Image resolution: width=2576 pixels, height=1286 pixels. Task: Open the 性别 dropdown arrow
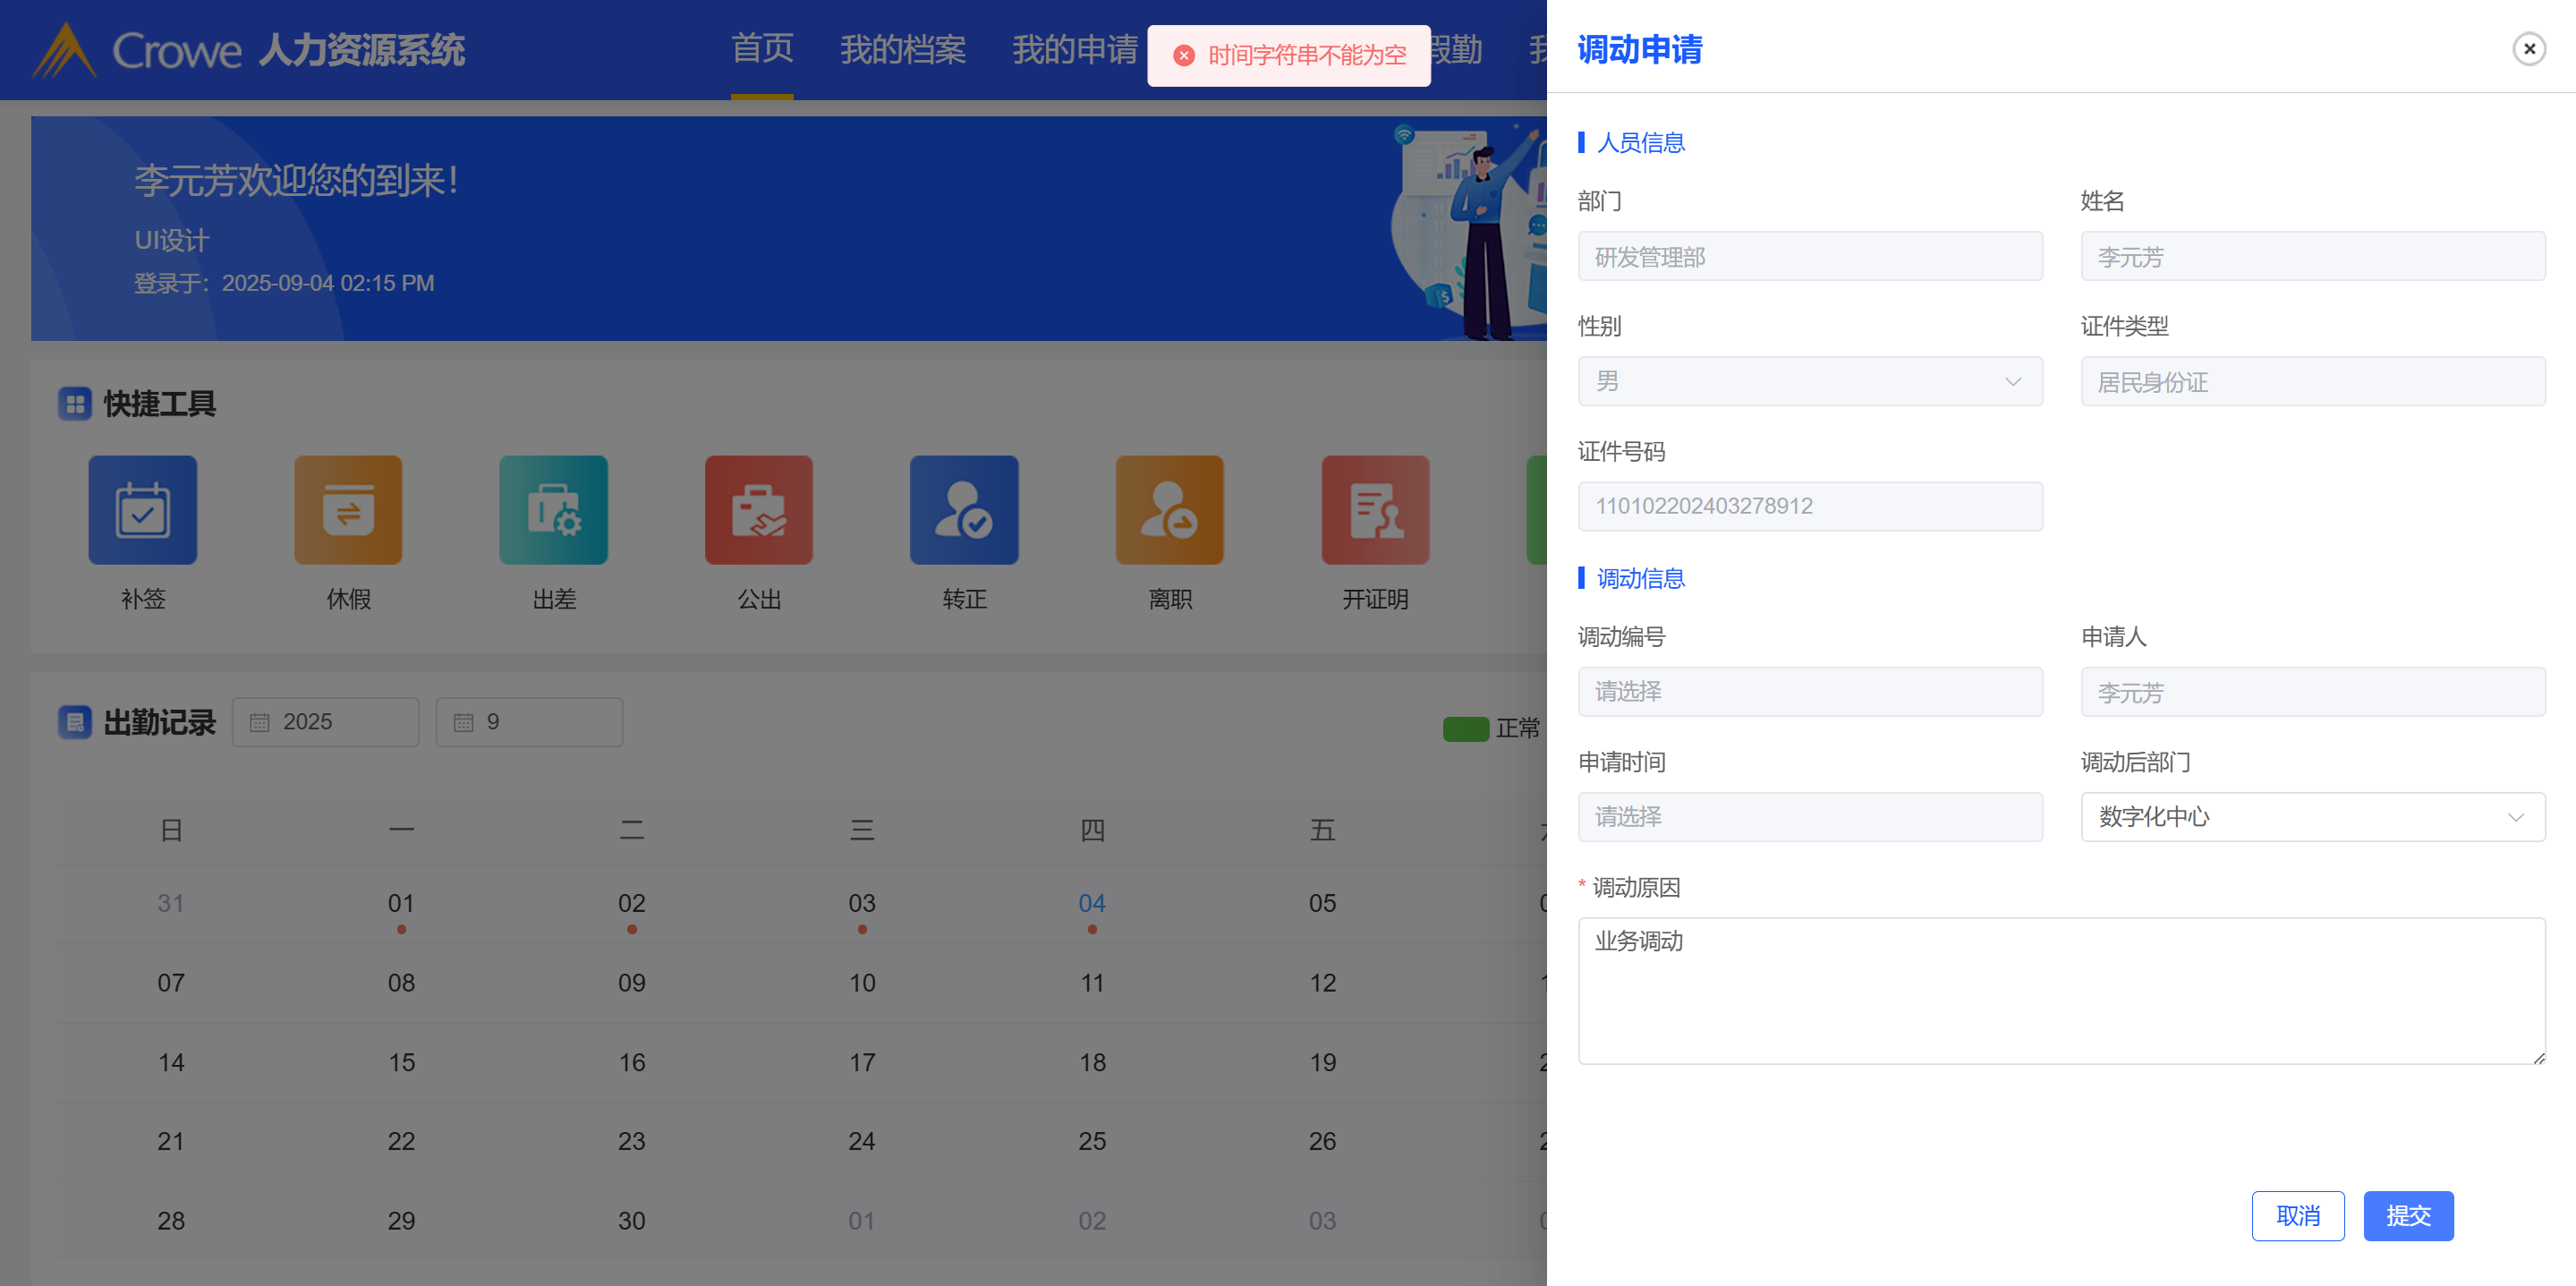tap(2013, 382)
